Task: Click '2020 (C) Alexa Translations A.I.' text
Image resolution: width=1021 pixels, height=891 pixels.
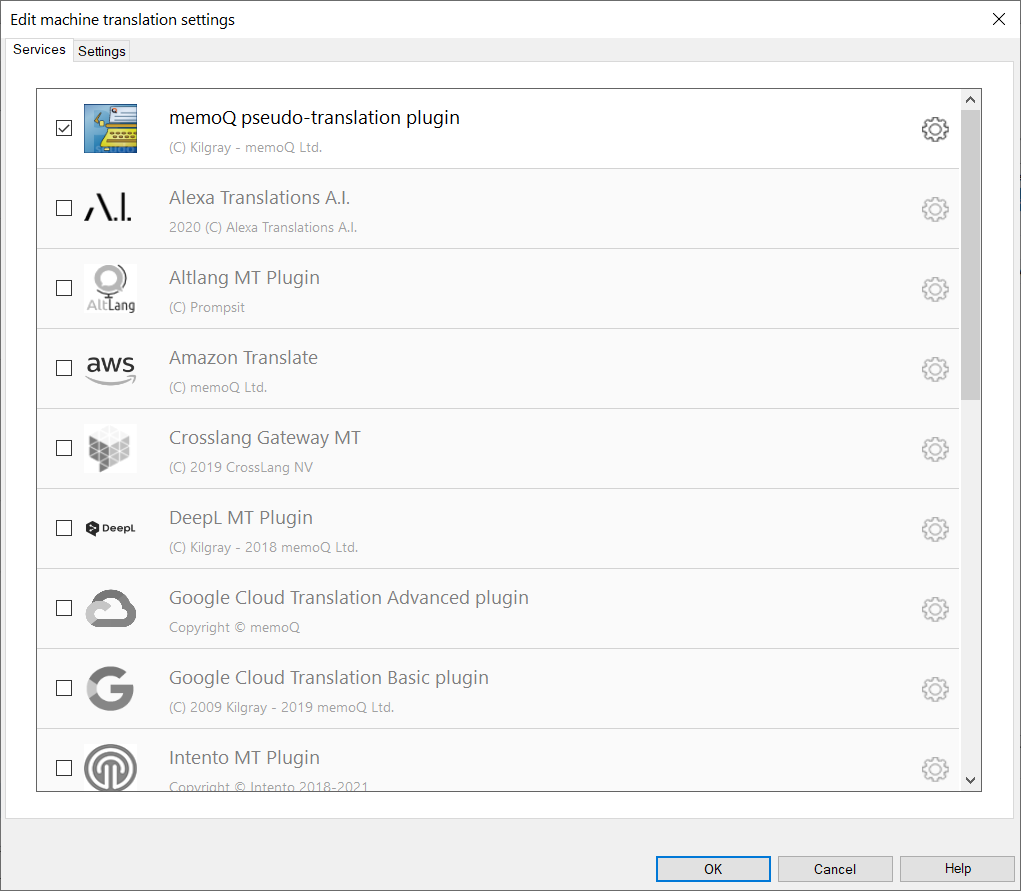Action: [x=263, y=227]
